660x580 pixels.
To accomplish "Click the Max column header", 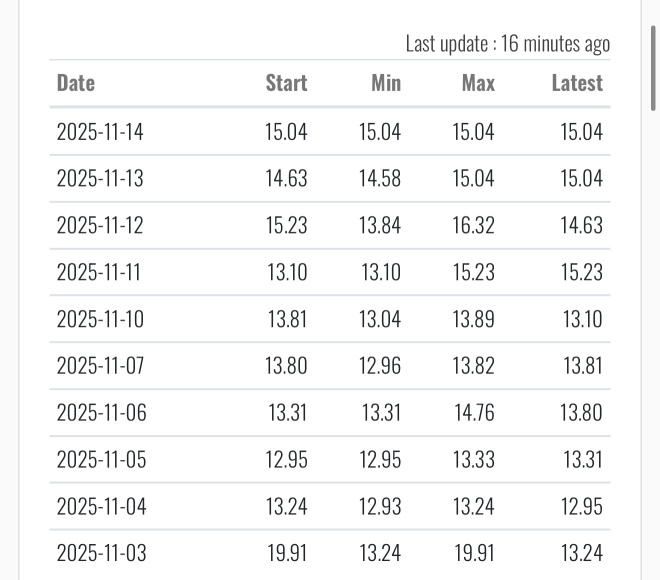I will click(478, 83).
